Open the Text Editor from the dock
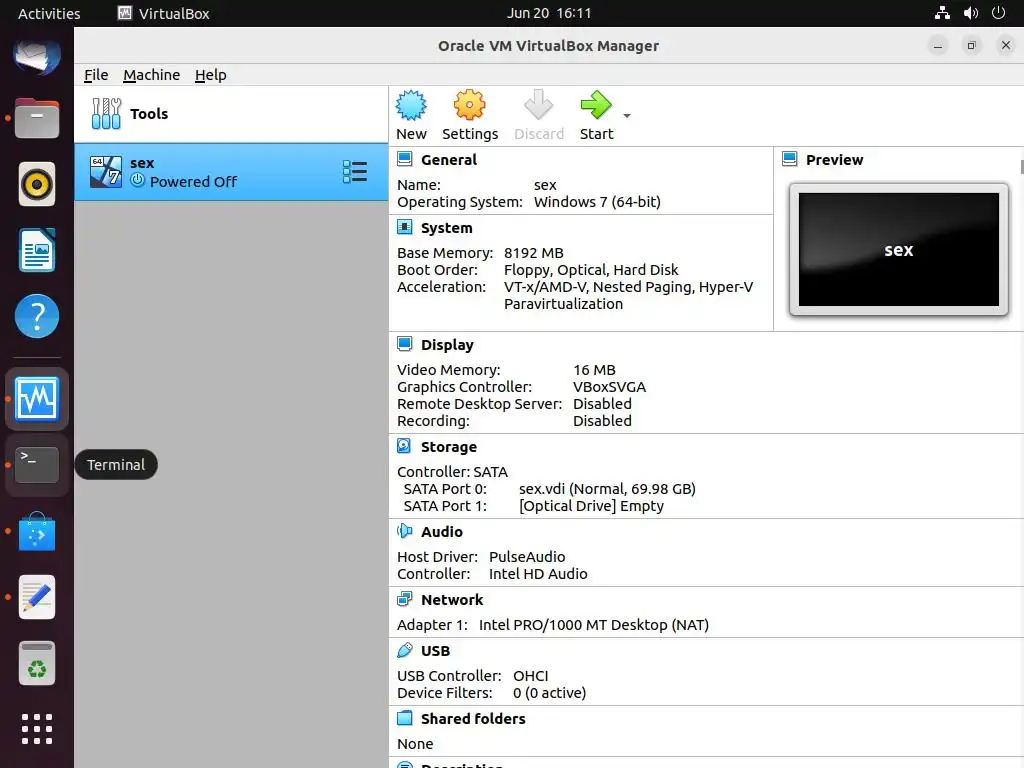 [37, 597]
